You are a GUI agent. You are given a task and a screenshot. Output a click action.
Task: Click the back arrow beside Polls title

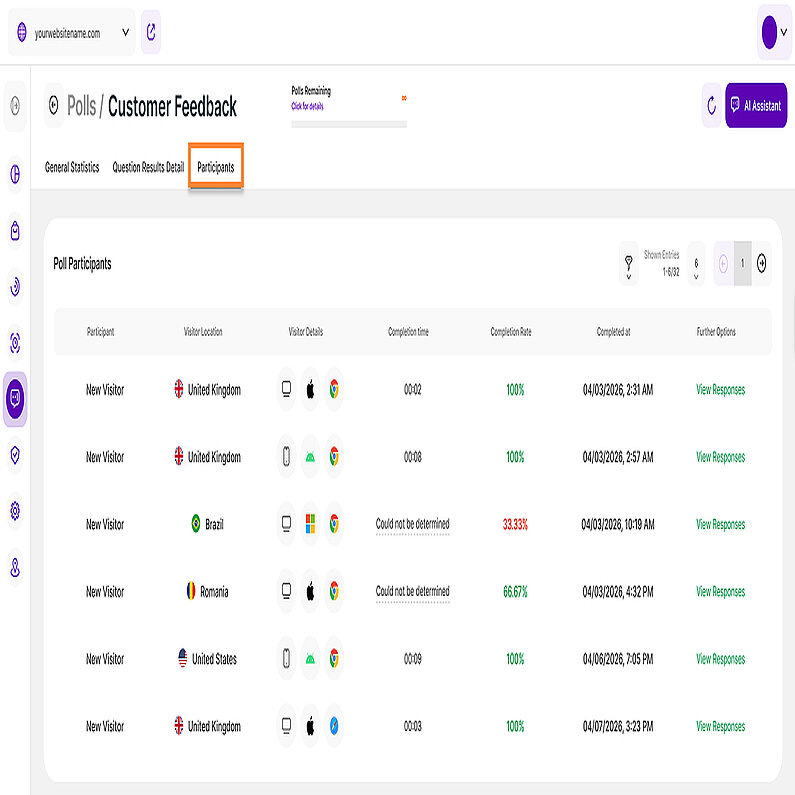(x=54, y=105)
